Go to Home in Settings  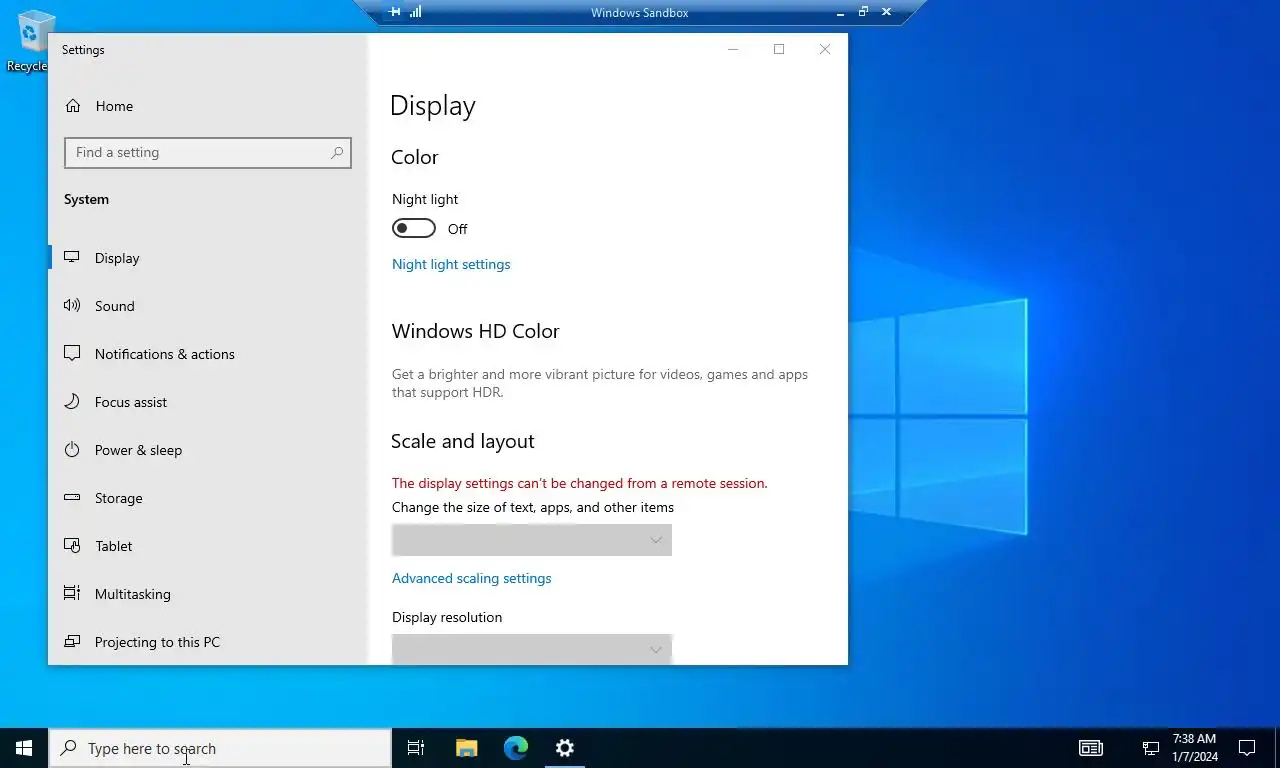coord(114,106)
